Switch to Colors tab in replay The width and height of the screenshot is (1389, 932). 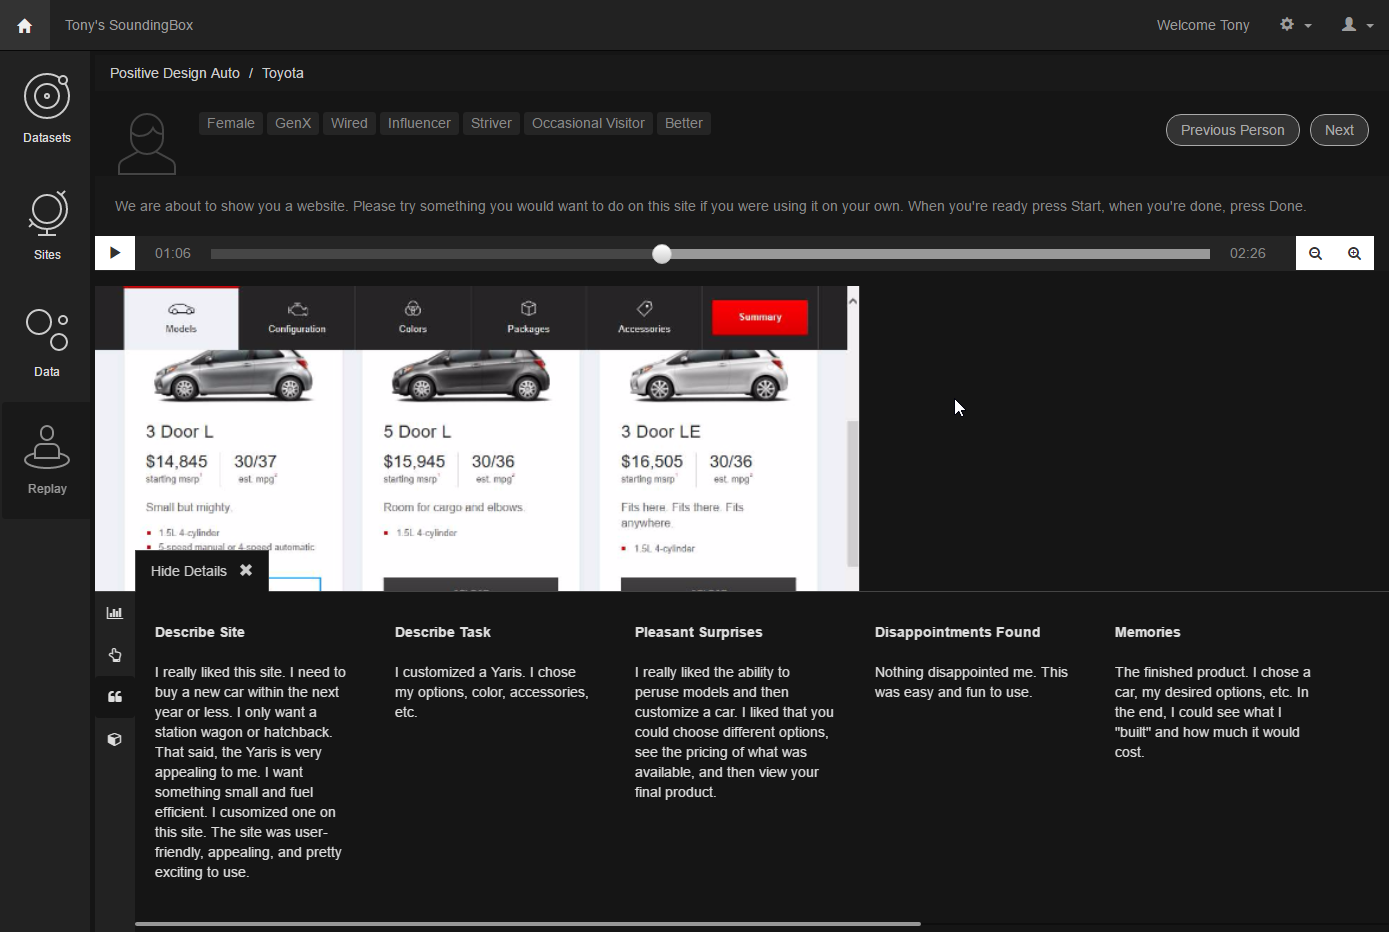(x=413, y=318)
